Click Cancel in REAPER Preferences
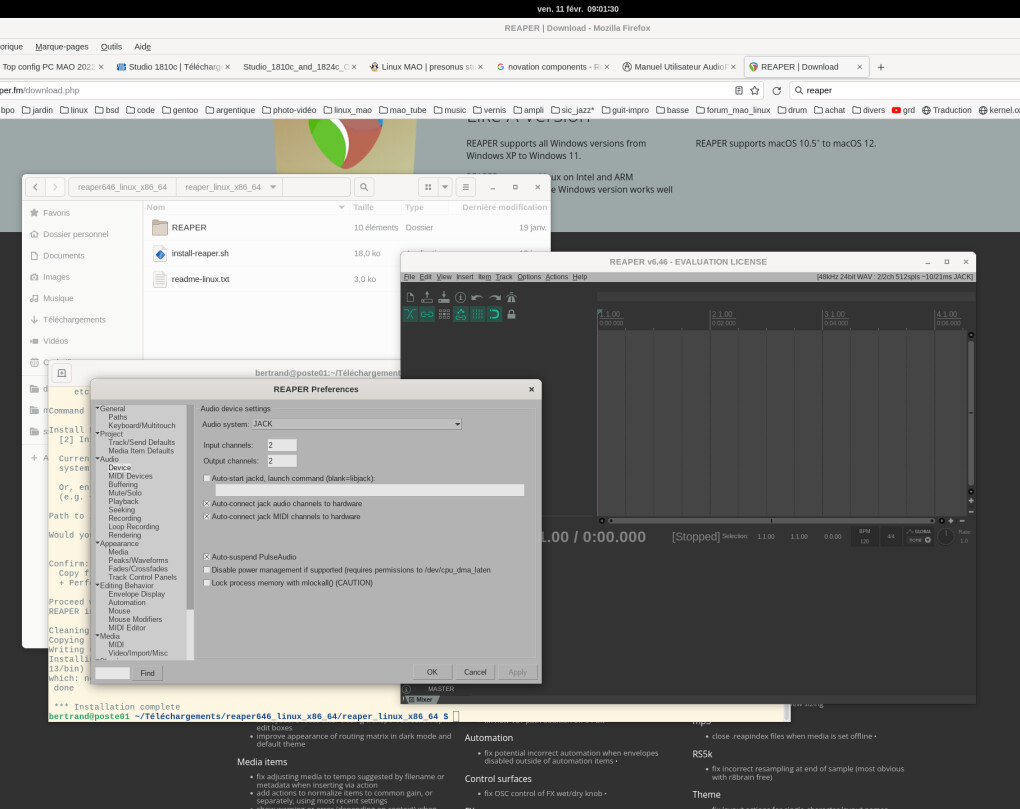Viewport: 1020px width, 809px height. click(x=475, y=672)
